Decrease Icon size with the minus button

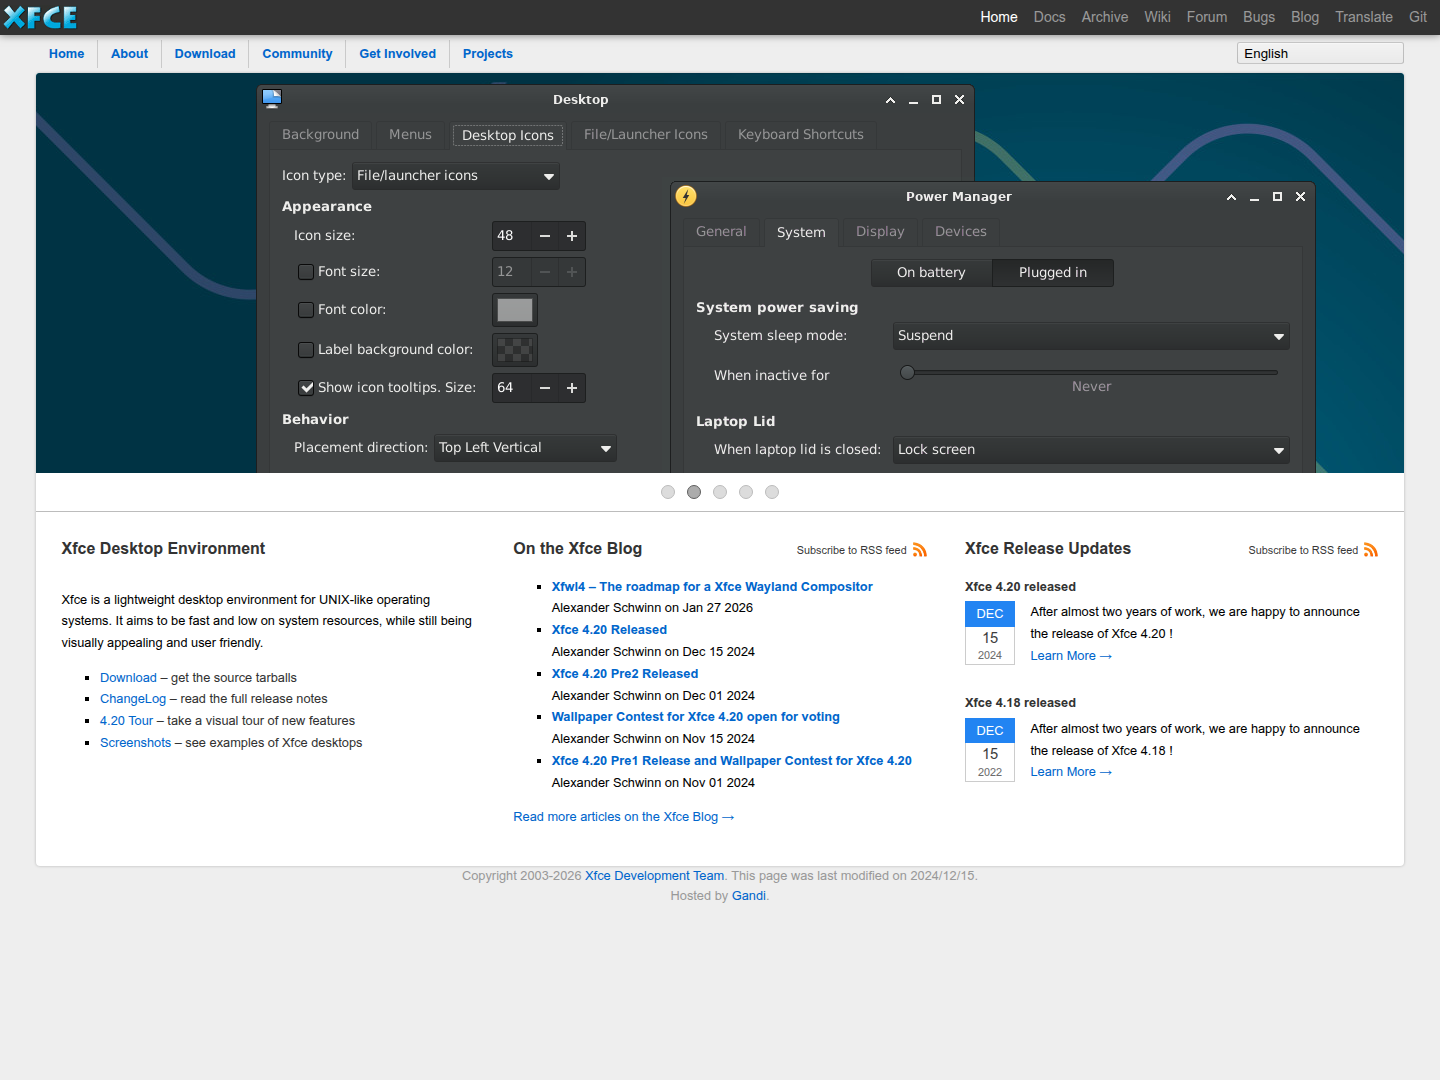point(545,236)
